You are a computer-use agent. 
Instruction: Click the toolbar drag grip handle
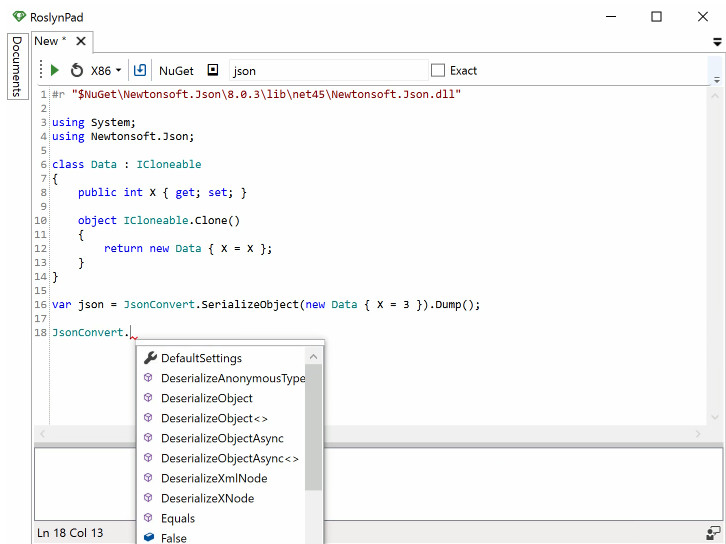(41, 70)
